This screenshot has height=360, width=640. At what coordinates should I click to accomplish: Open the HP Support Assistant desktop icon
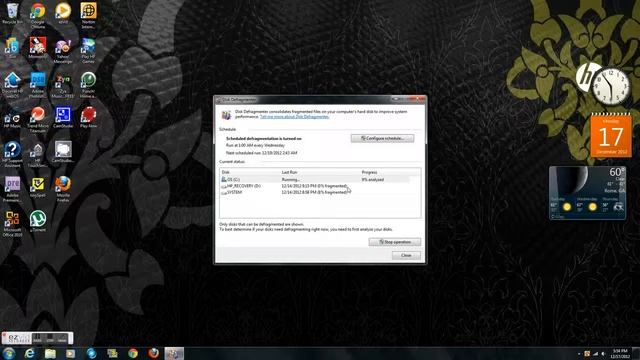click(x=12, y=154)
